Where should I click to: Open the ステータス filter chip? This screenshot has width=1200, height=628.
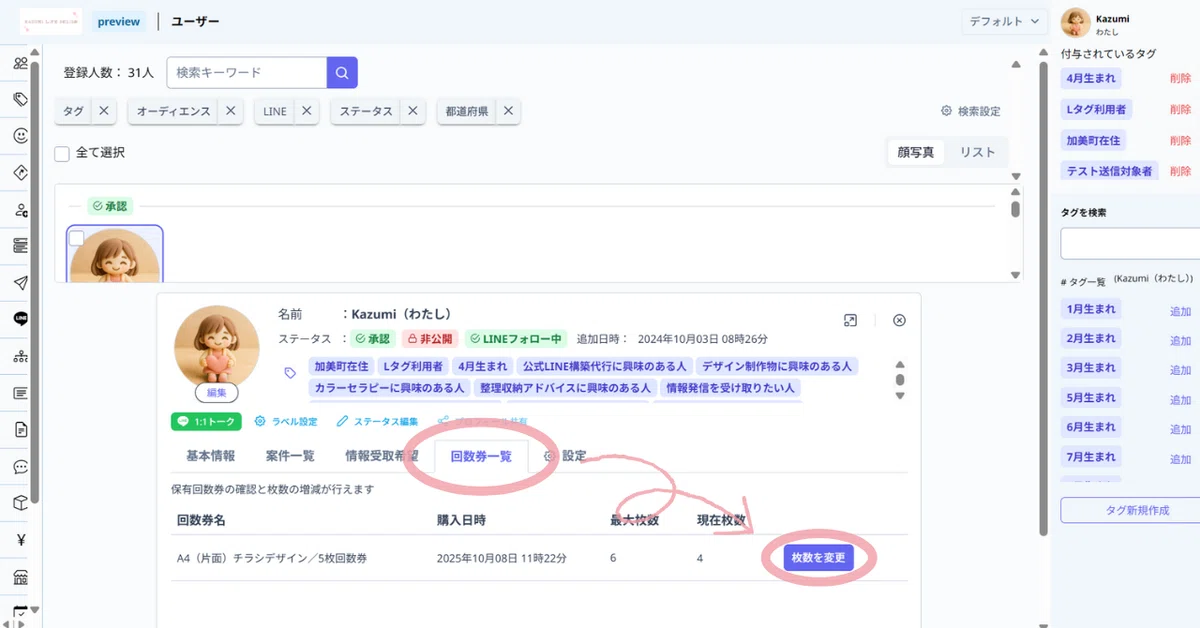pos(366,112)
